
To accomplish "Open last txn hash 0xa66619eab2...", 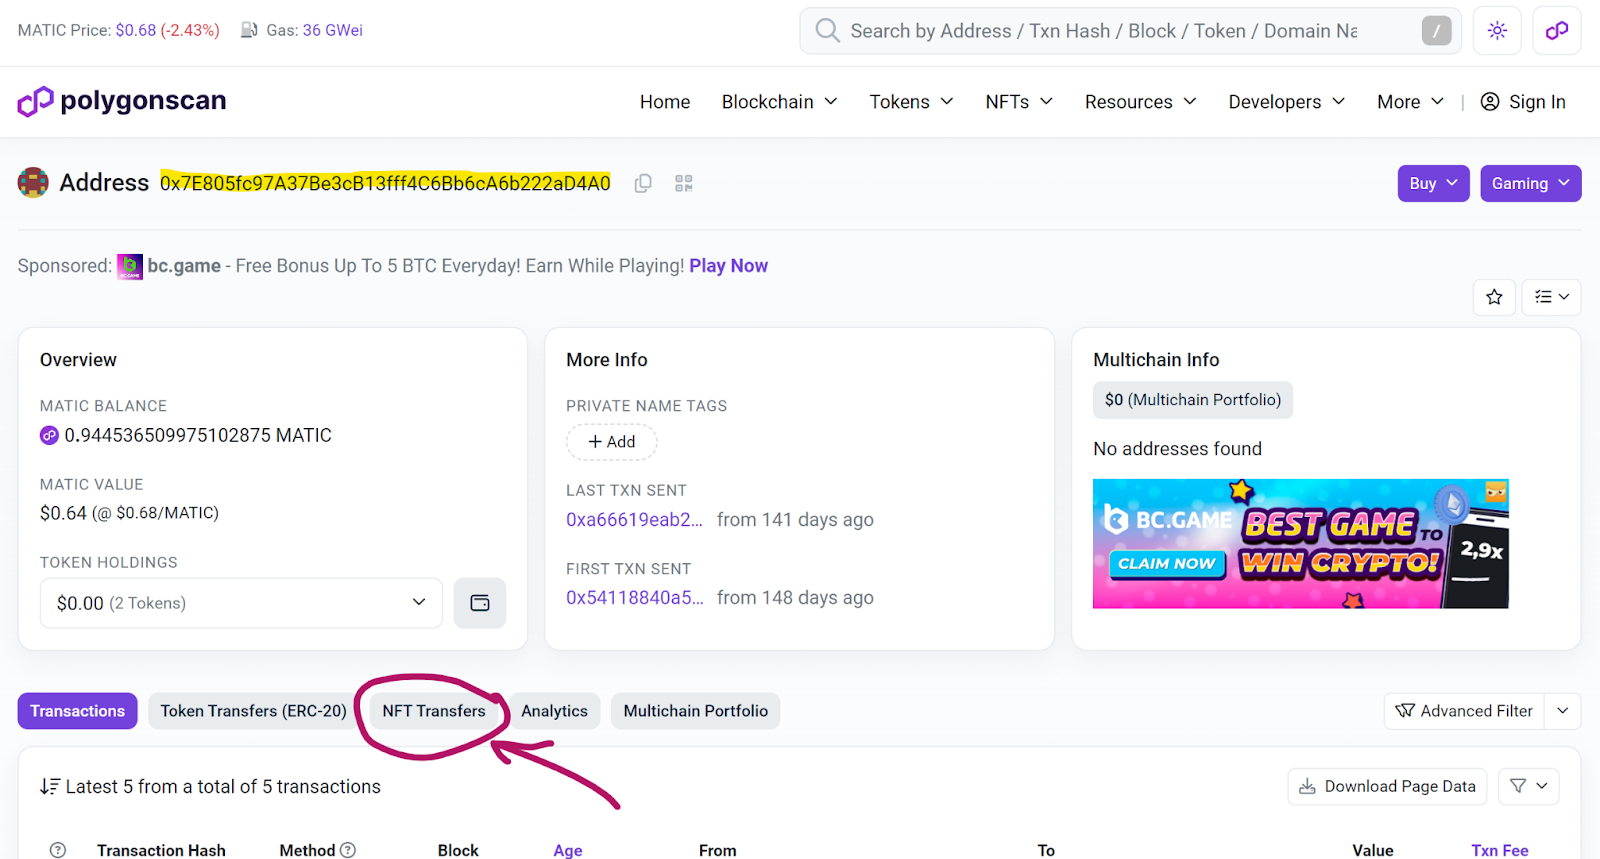I will [634, 520].
